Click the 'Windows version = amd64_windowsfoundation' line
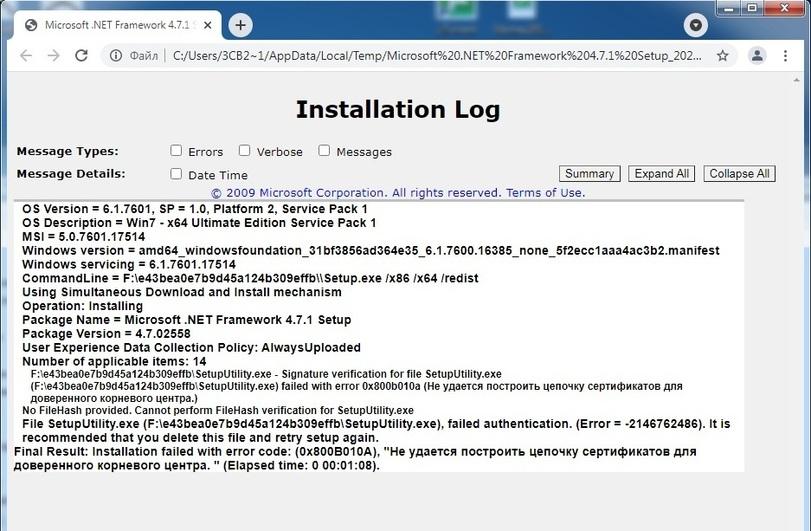The image size is (811, 531). click(370, 251)
